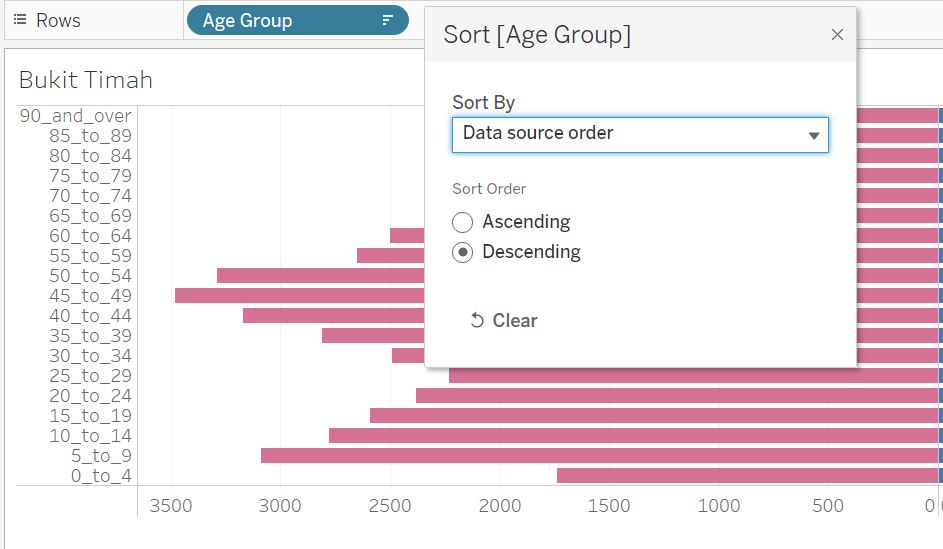Click the 3500 axis tick label
943x549 pixels.
pos(171,506)
